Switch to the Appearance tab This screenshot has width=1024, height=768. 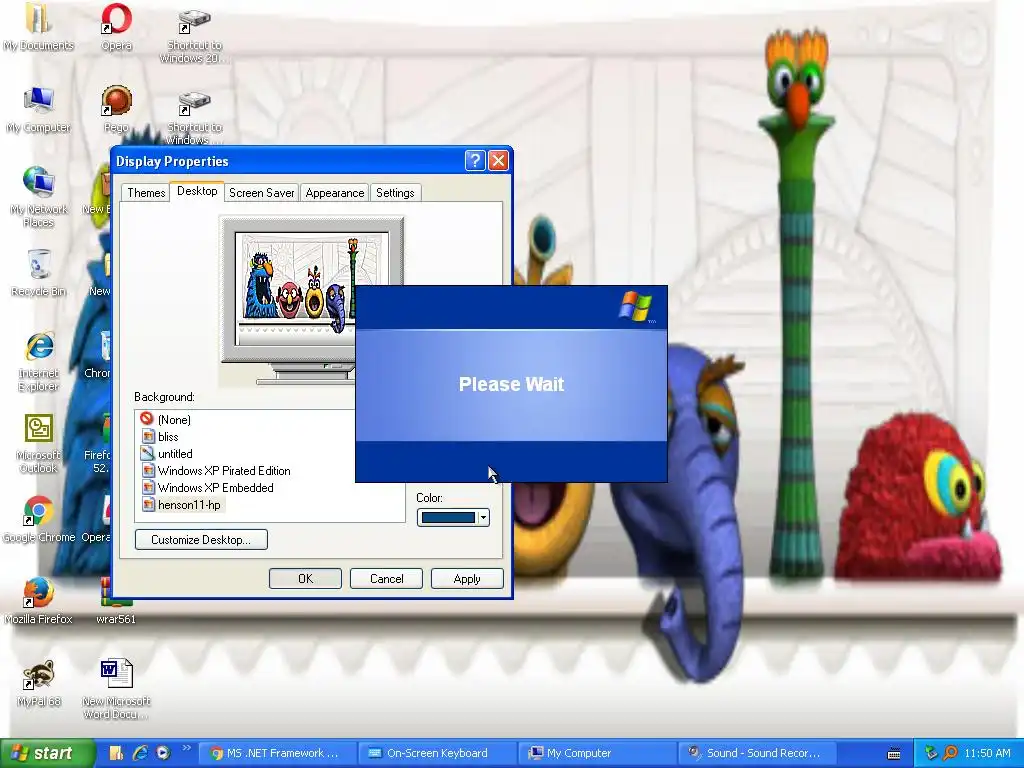click(334, 193)
